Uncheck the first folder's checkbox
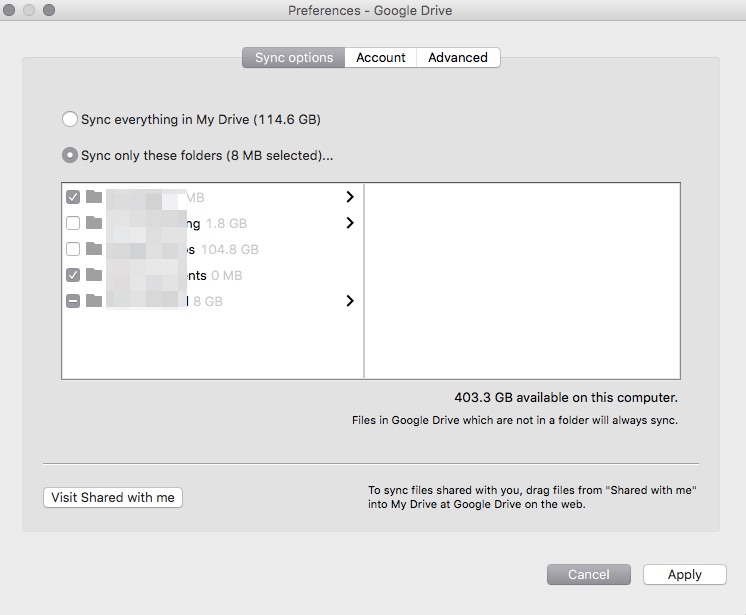The width and height of the screenshot is (746, 615). point(73,197)
